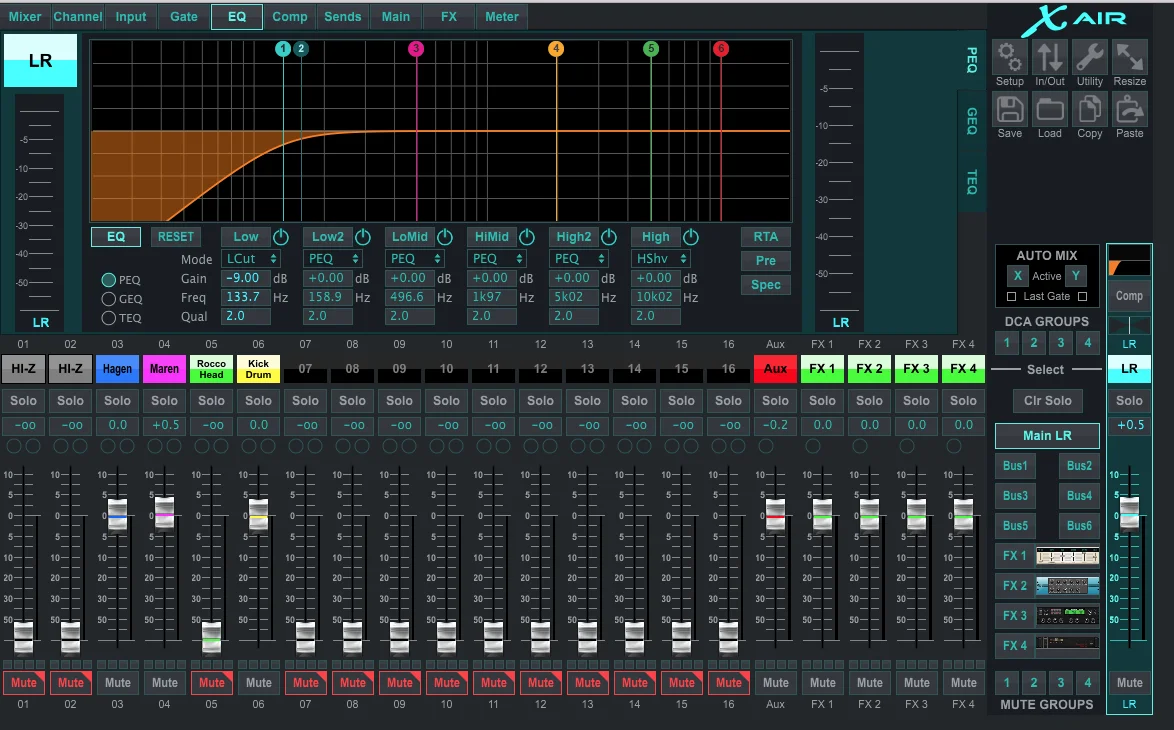Open the Setup gear icon

tap(1010, 58)
